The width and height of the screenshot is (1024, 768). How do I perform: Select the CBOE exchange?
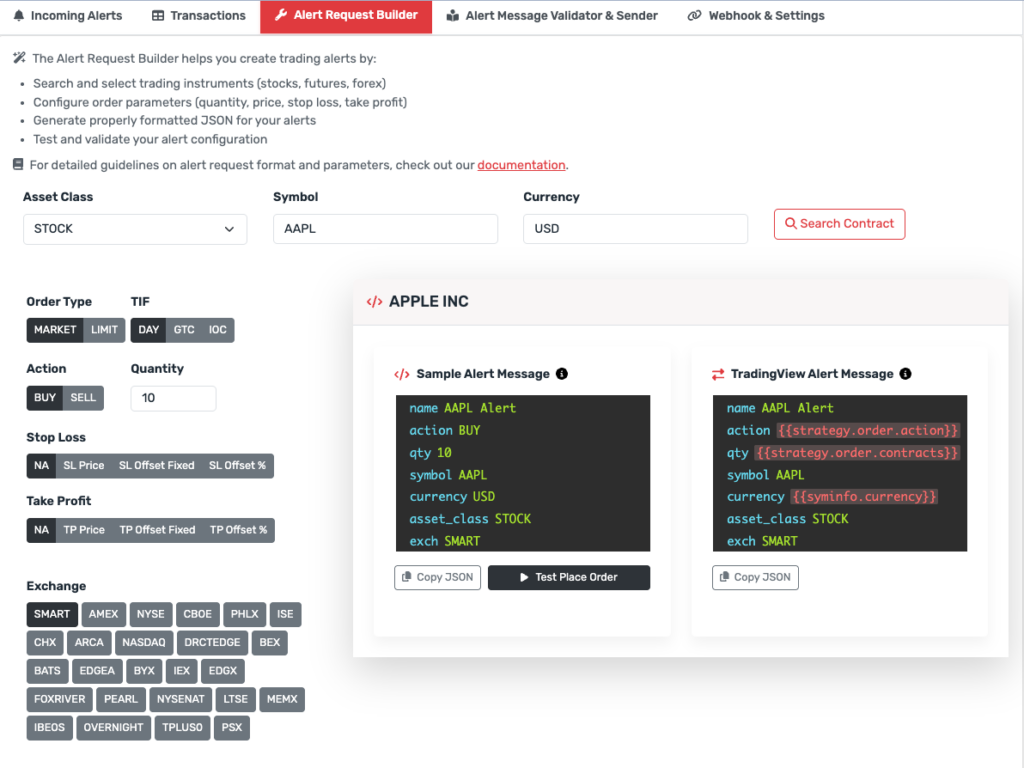198,615
